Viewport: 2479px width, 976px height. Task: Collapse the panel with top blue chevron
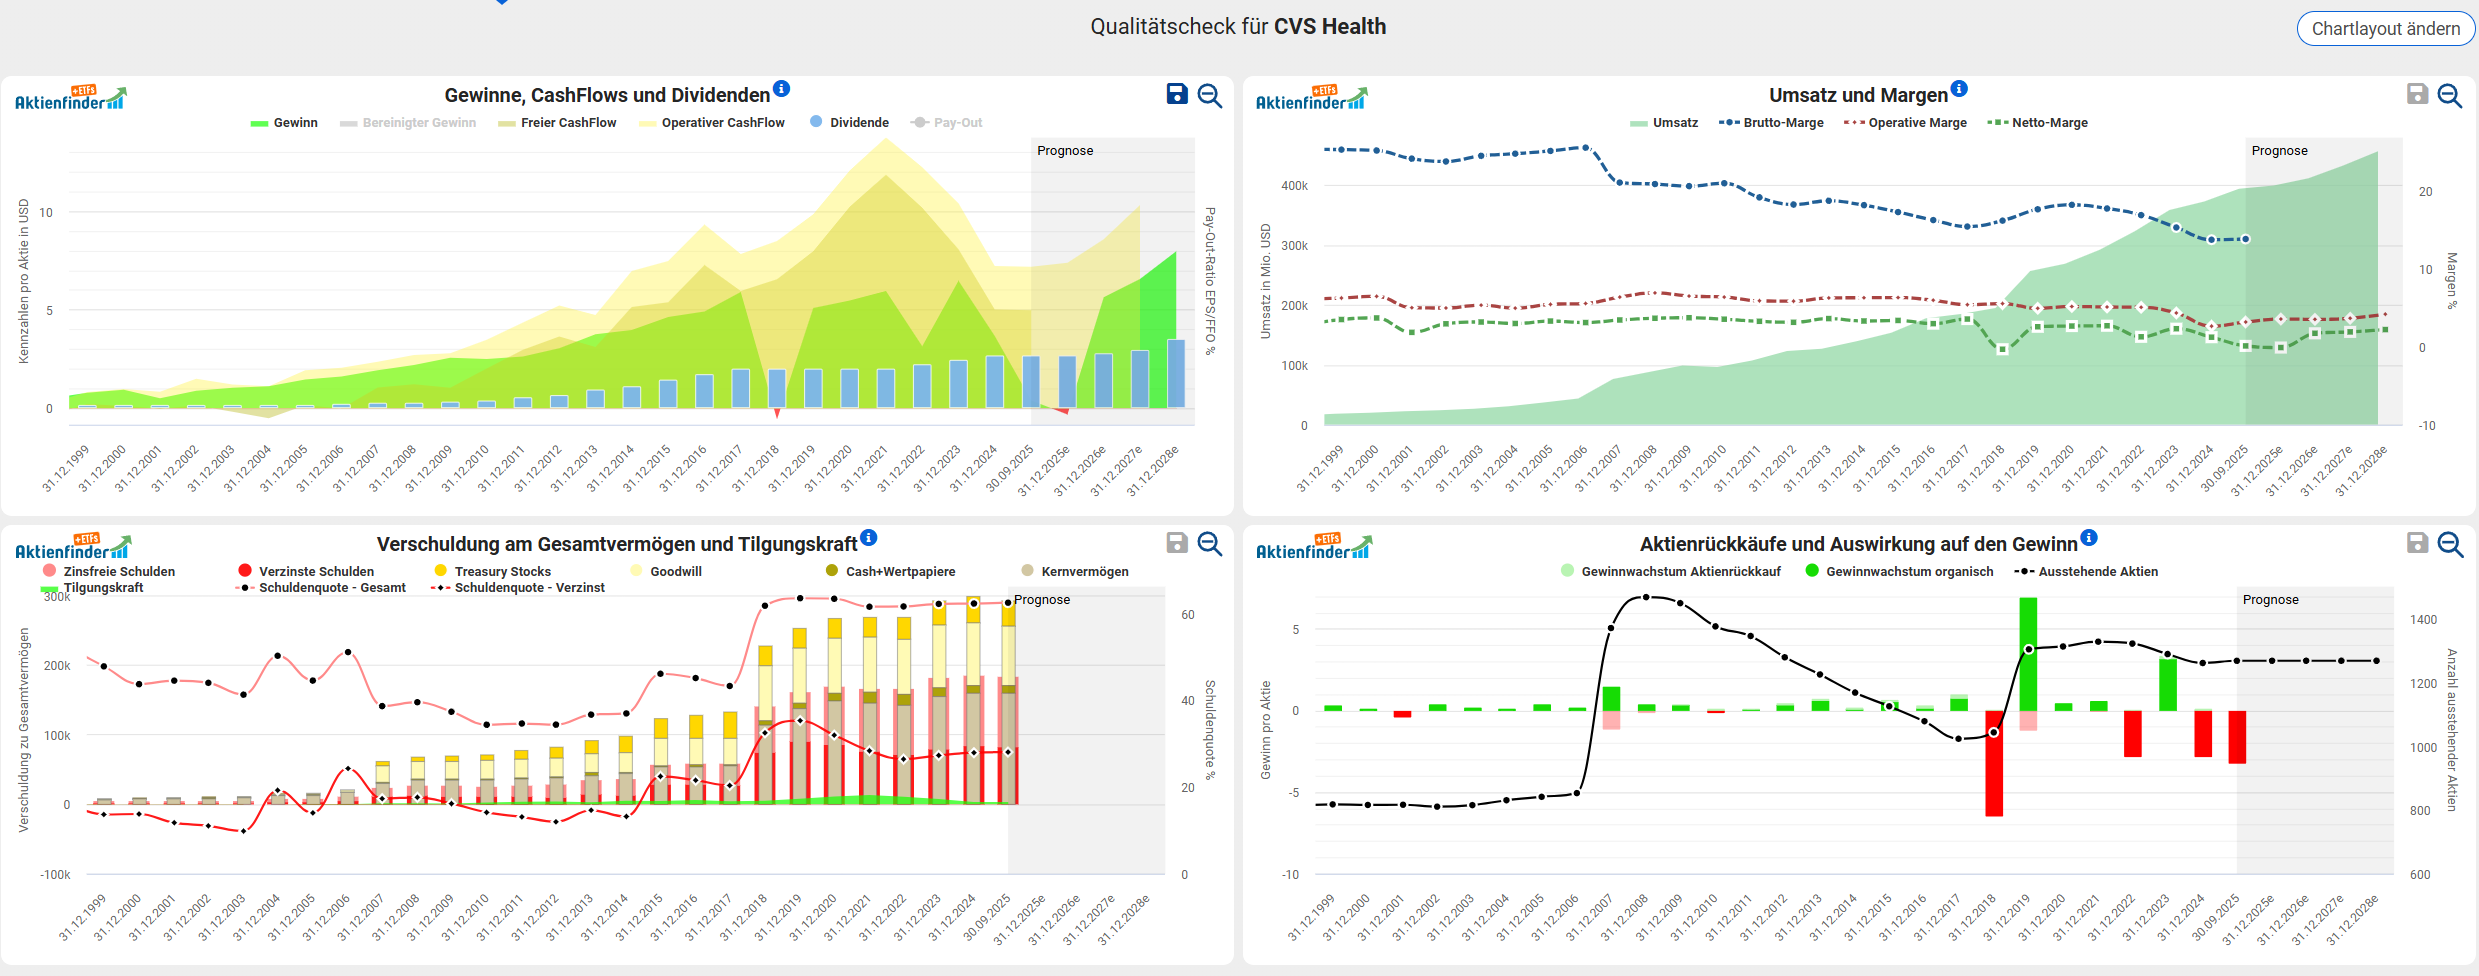[502, 2]
